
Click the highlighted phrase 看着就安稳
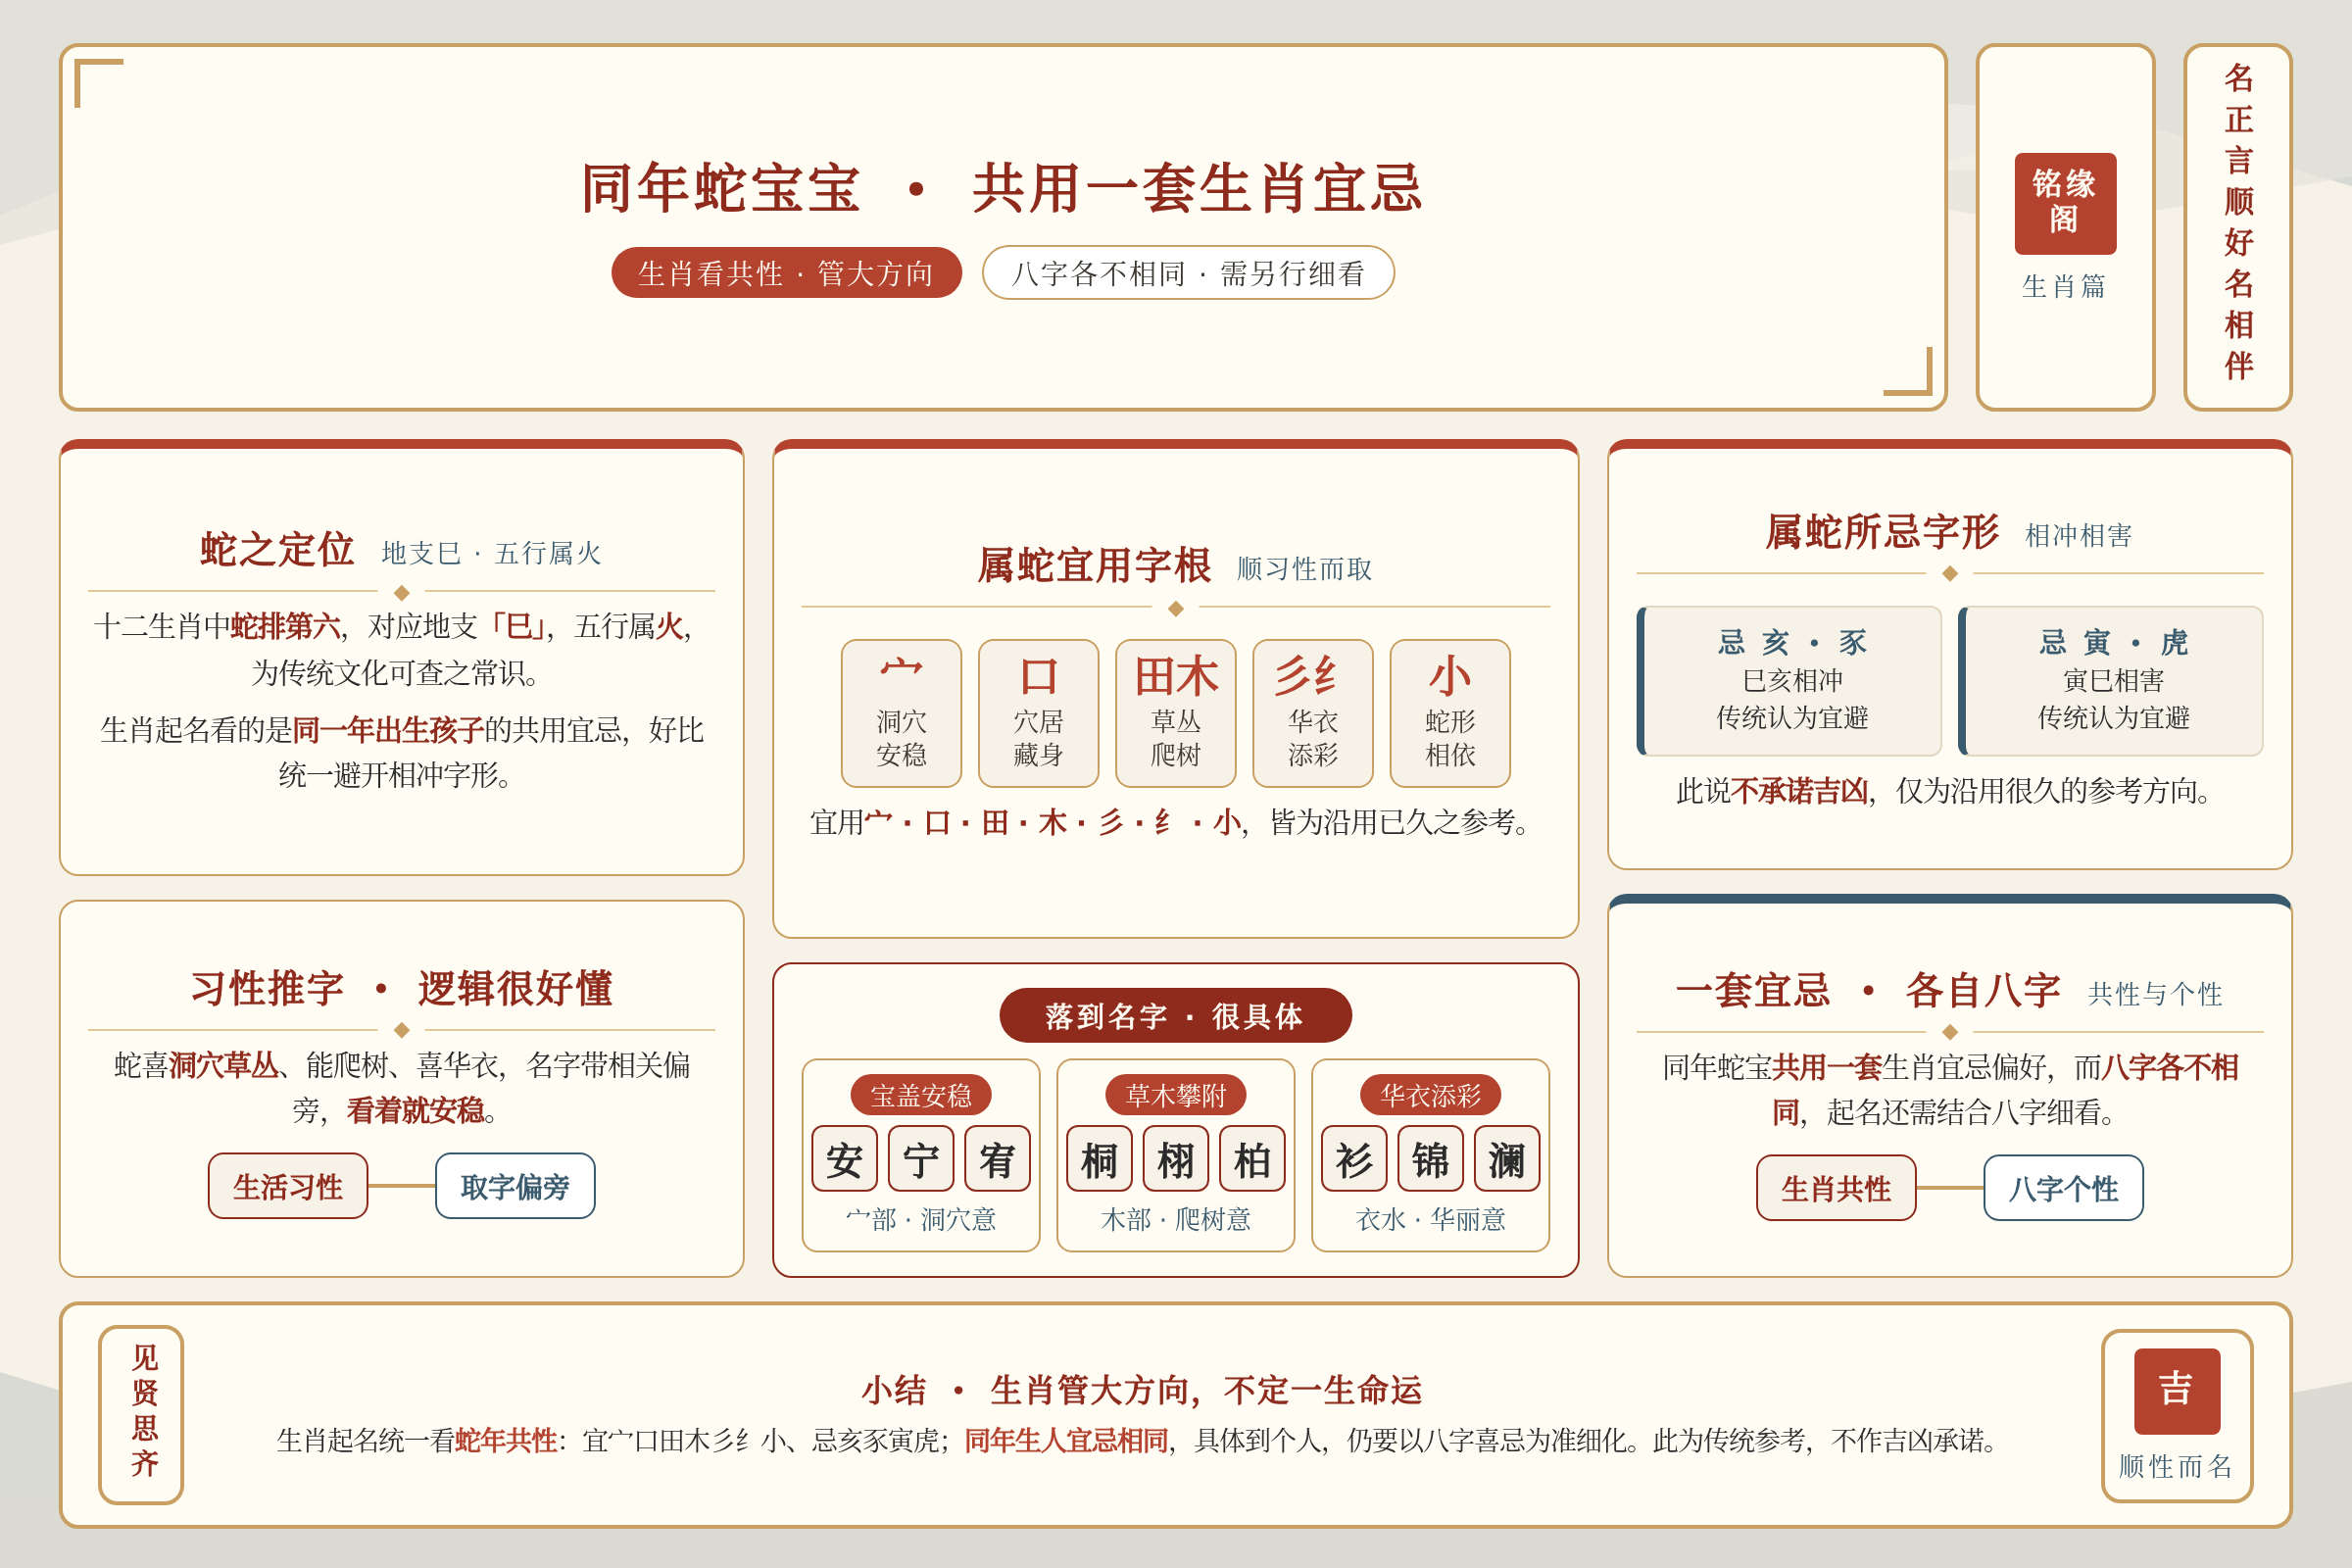coord(415,1111)
